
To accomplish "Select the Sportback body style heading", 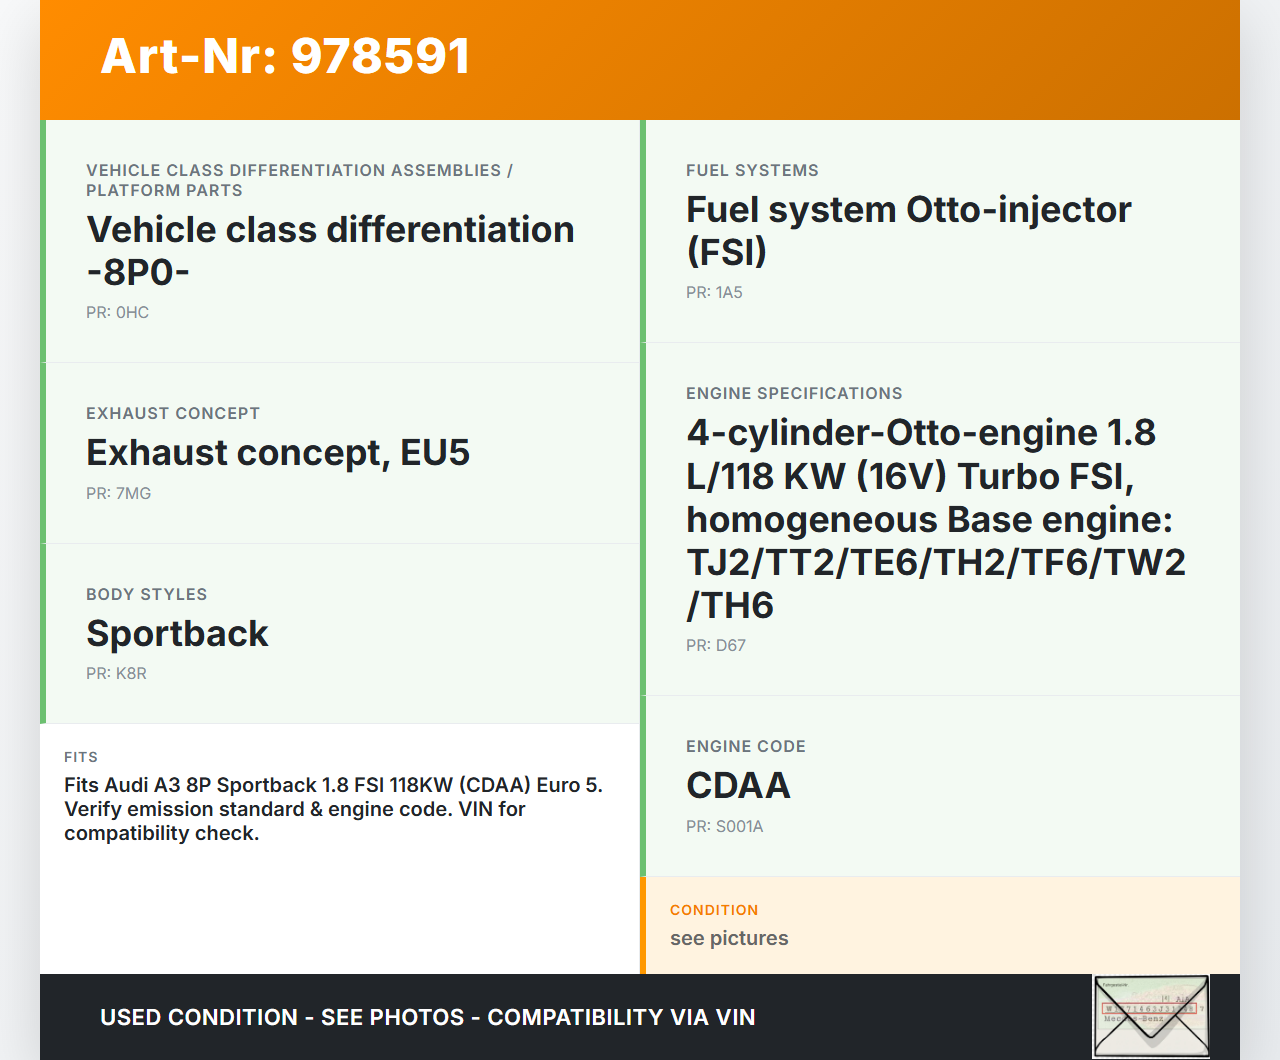I will [x=177, y=634].
